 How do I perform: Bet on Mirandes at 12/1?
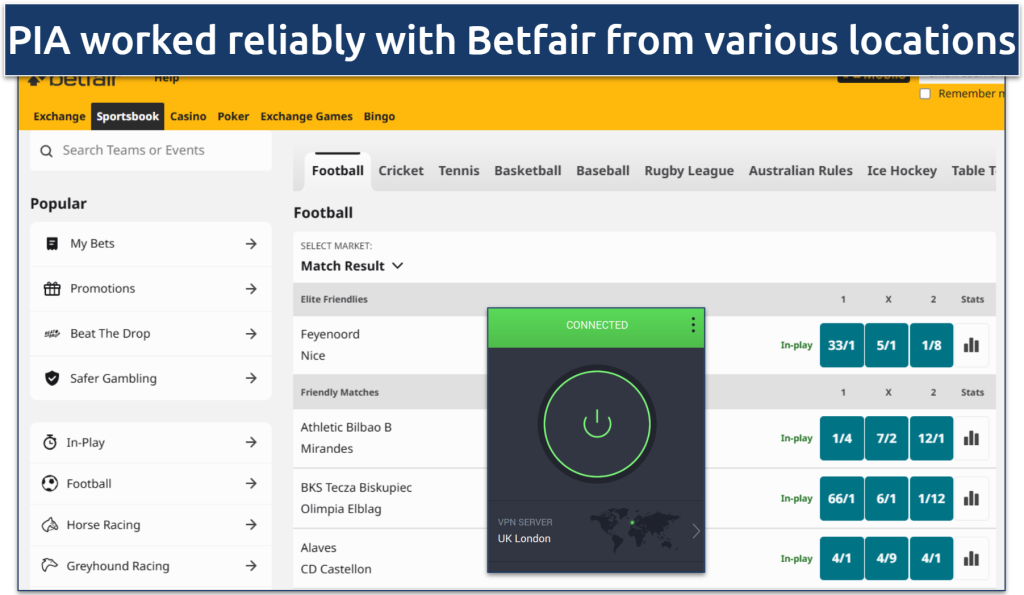(931, 438)
